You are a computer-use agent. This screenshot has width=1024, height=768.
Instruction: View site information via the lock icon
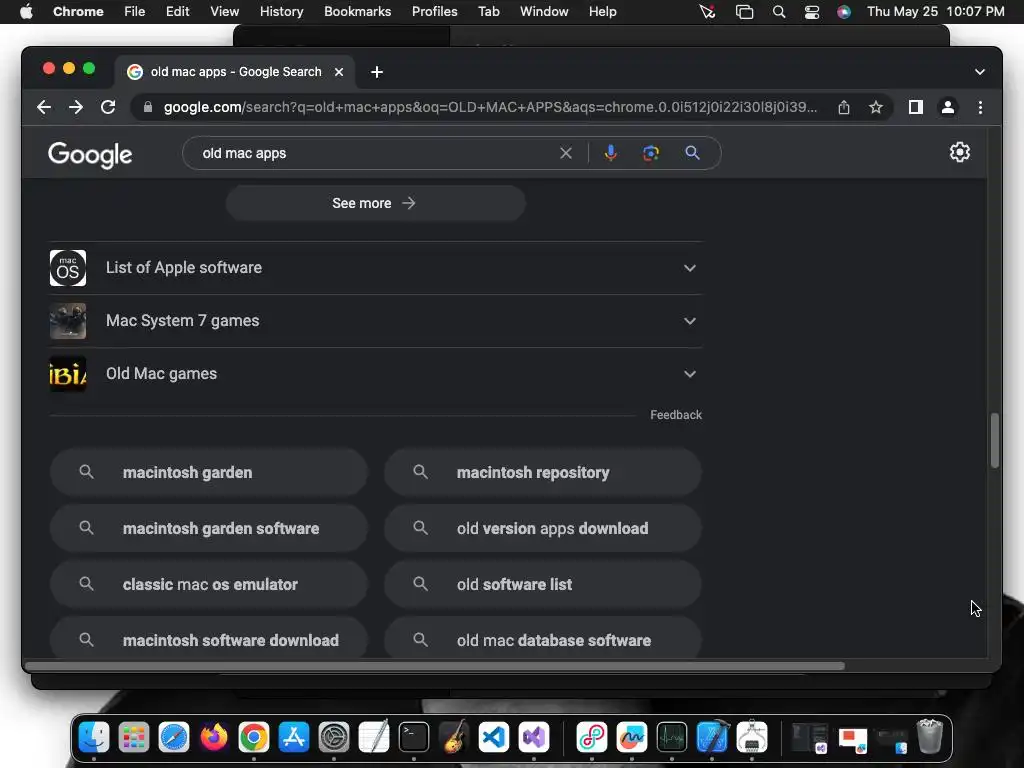[x=148, y=107]
